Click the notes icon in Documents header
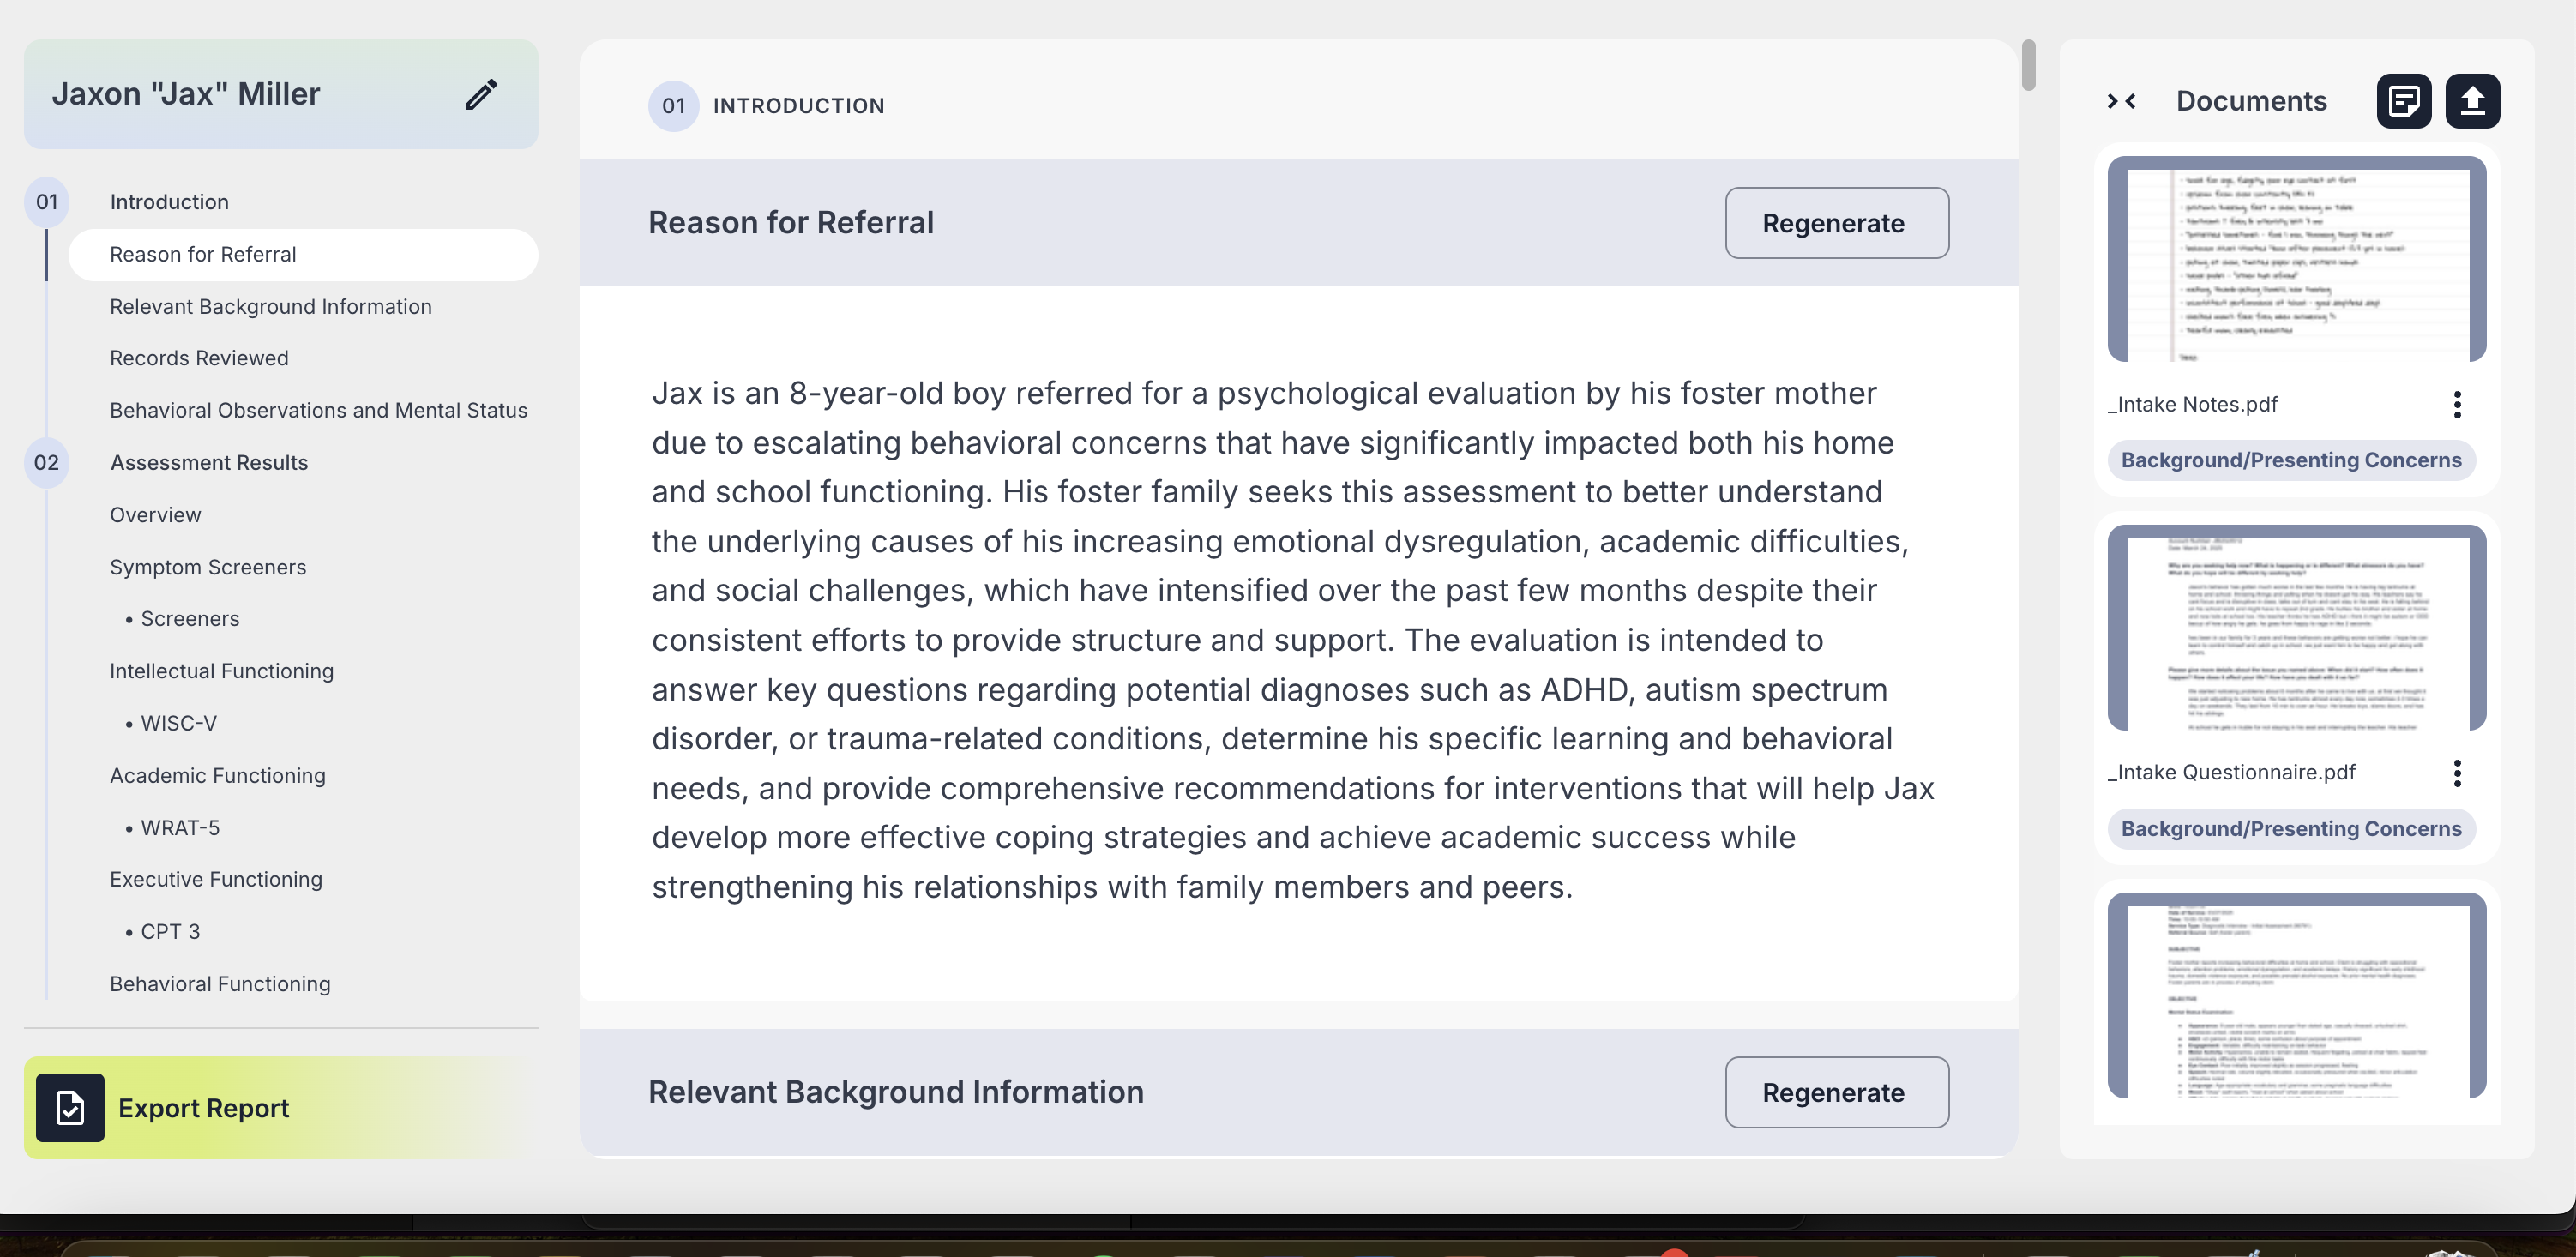 (2403, 101)
